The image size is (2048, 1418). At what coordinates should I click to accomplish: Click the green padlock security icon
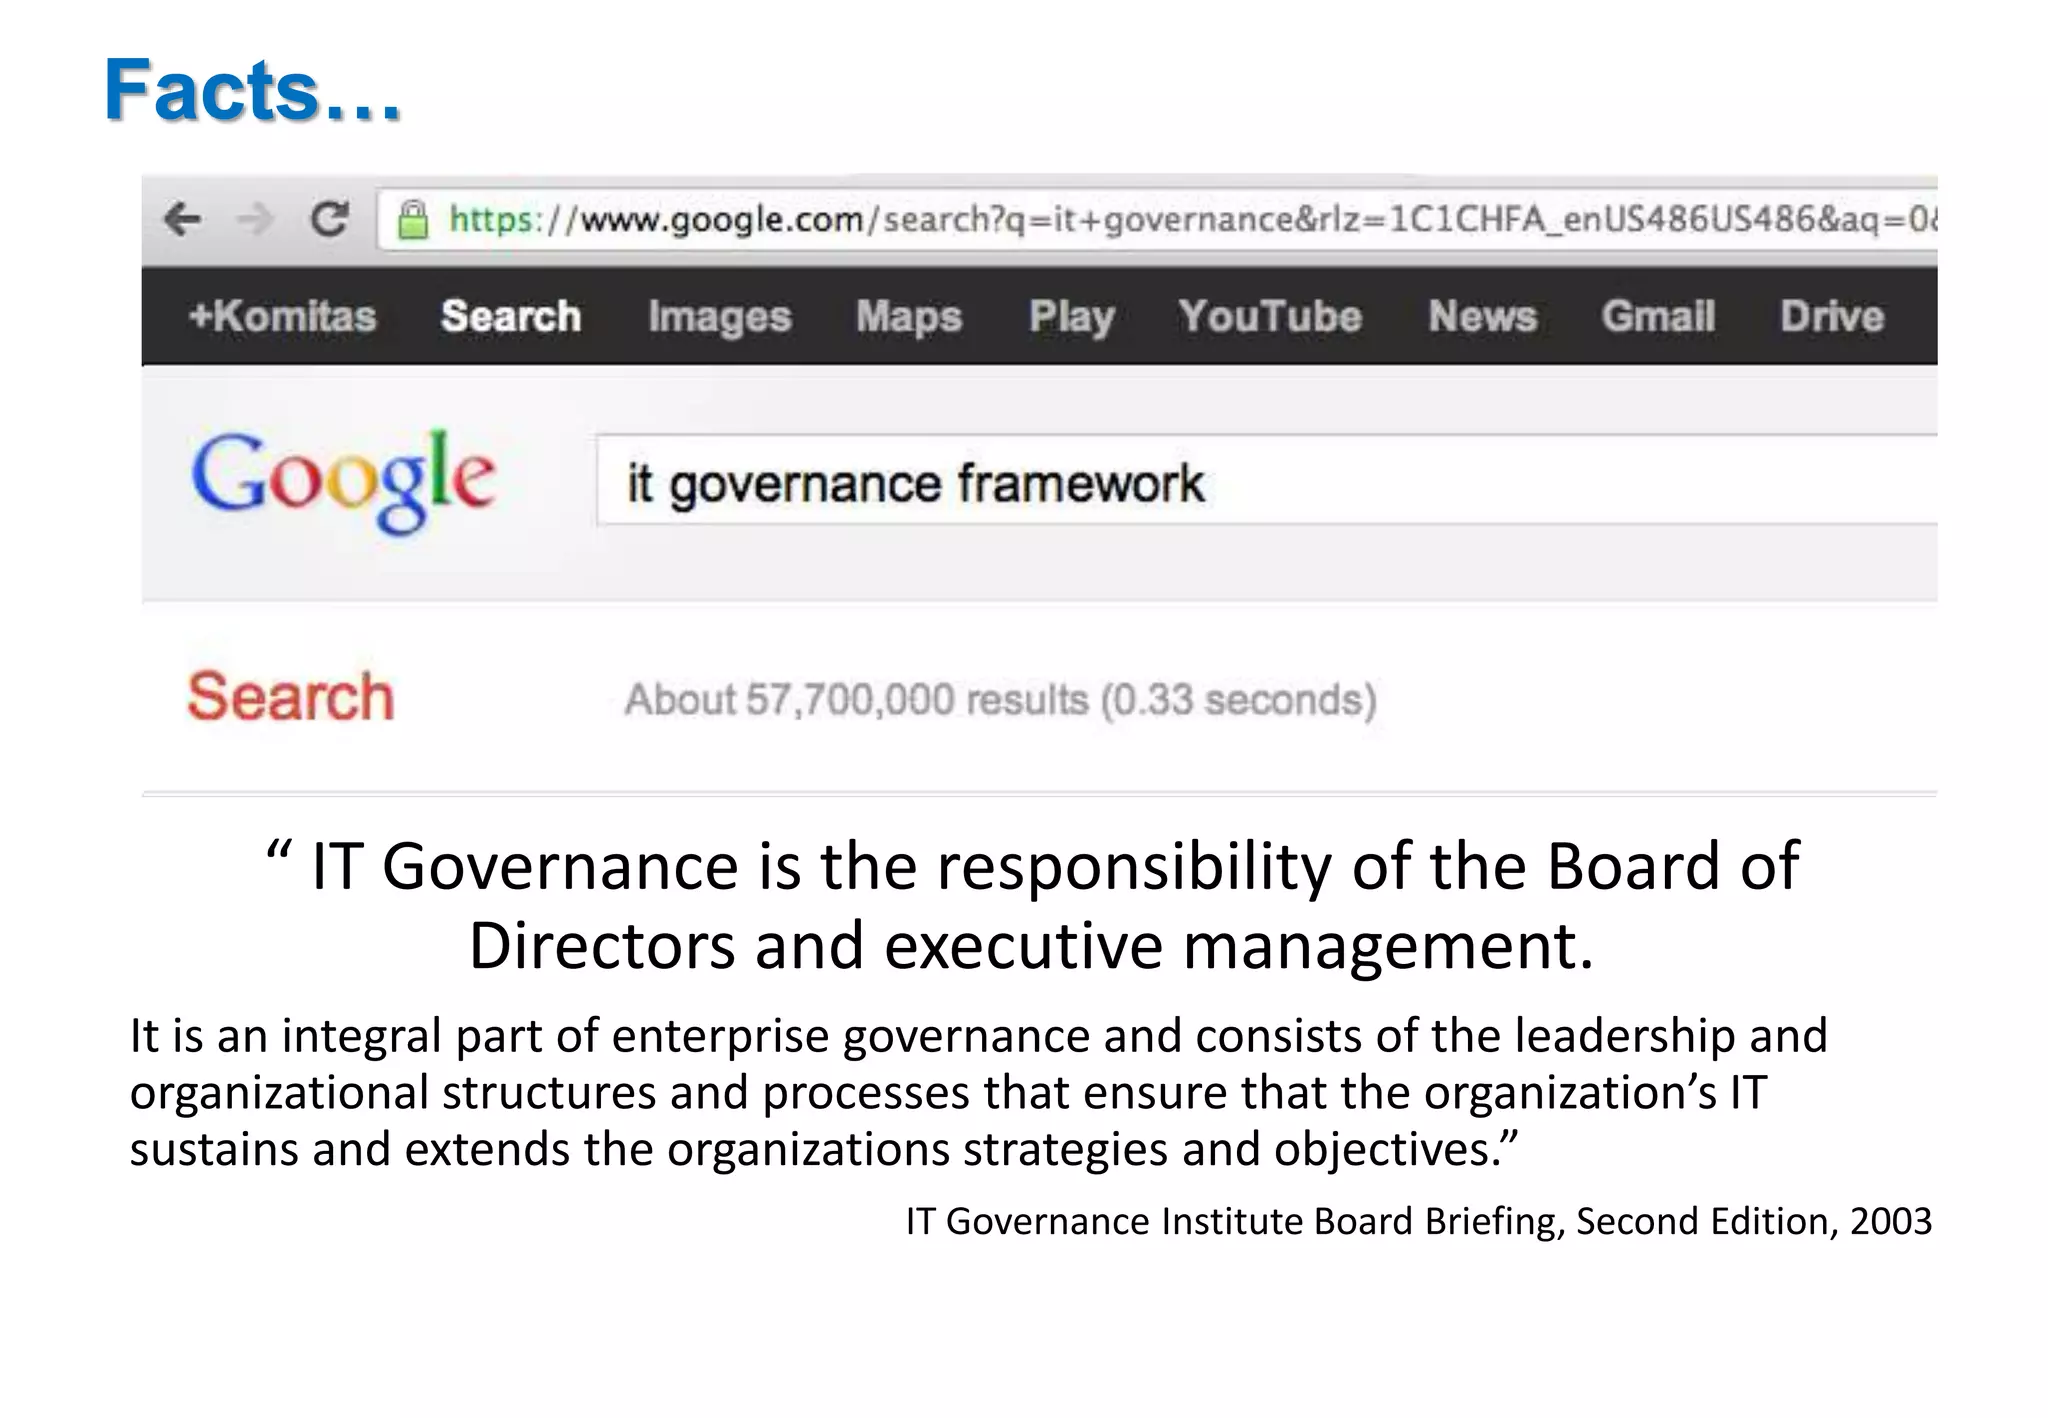click(412, 219)
